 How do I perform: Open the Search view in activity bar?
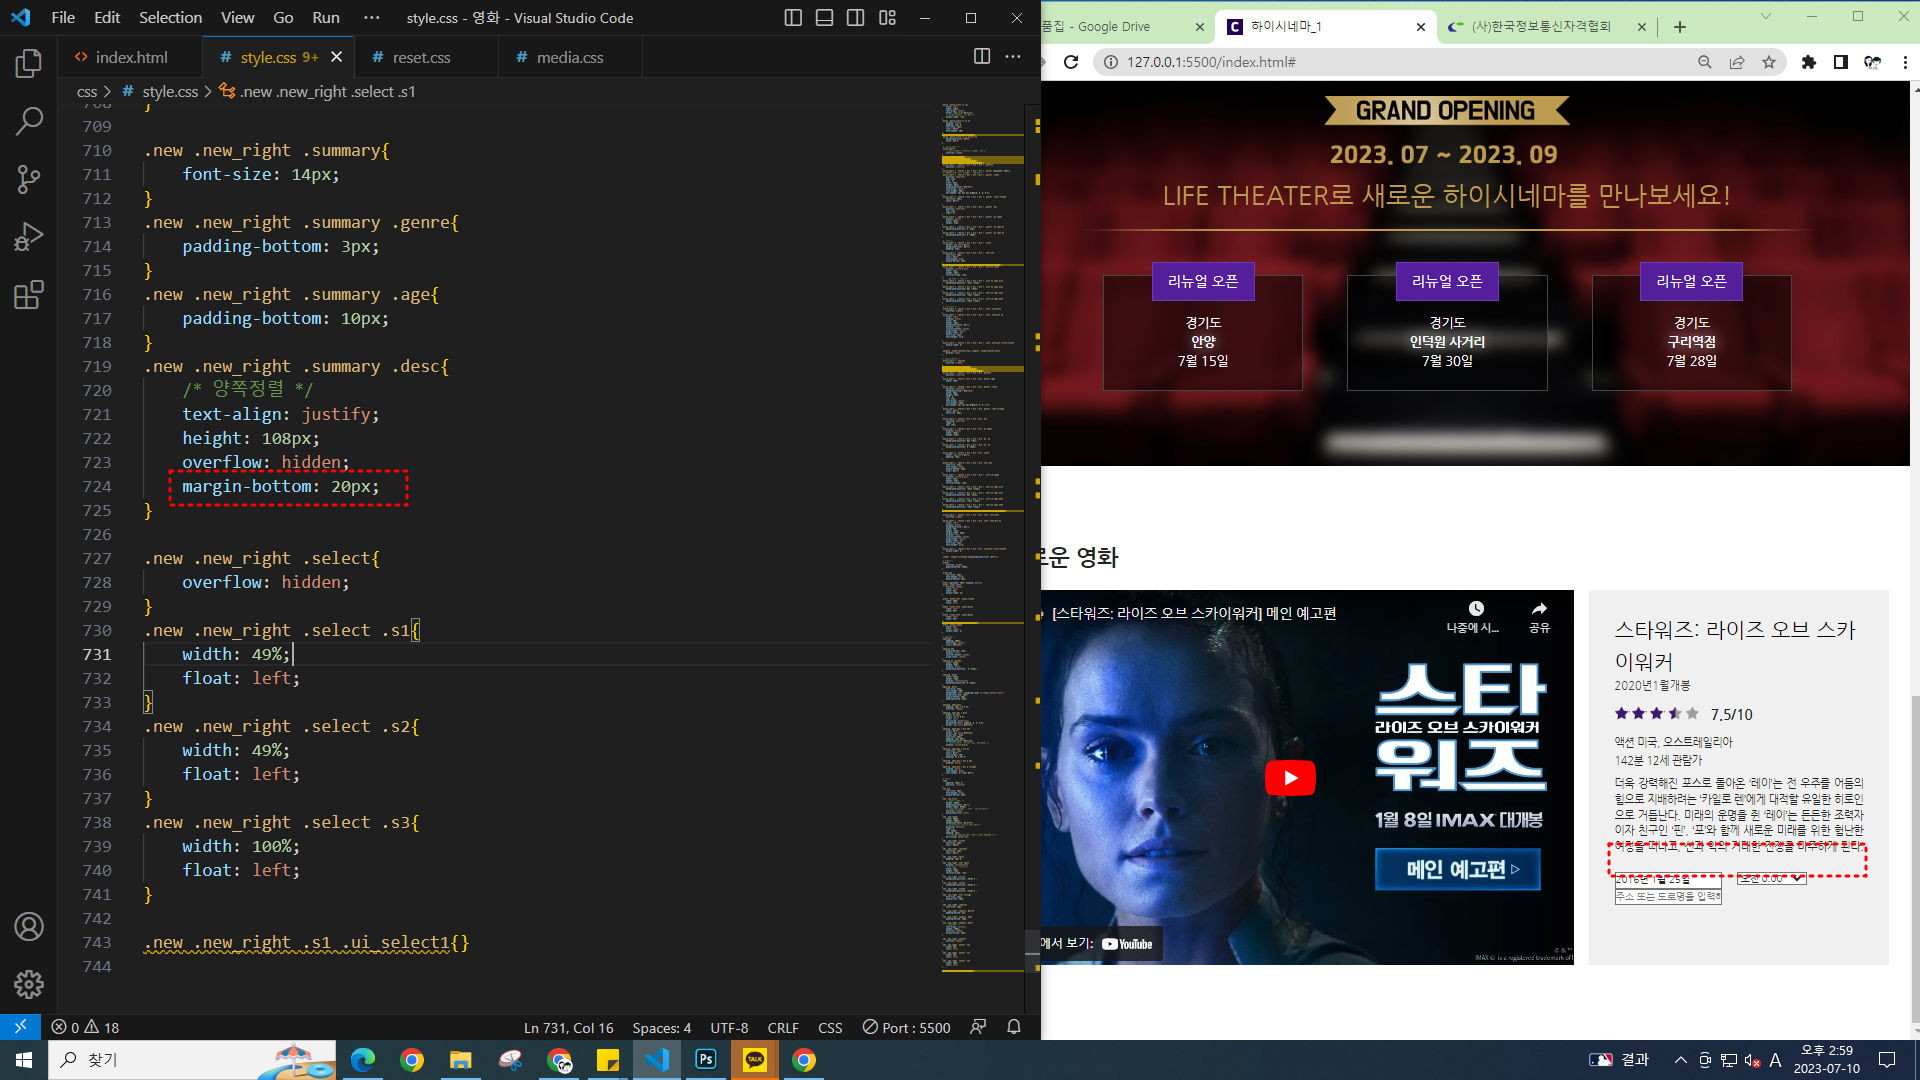29,121
